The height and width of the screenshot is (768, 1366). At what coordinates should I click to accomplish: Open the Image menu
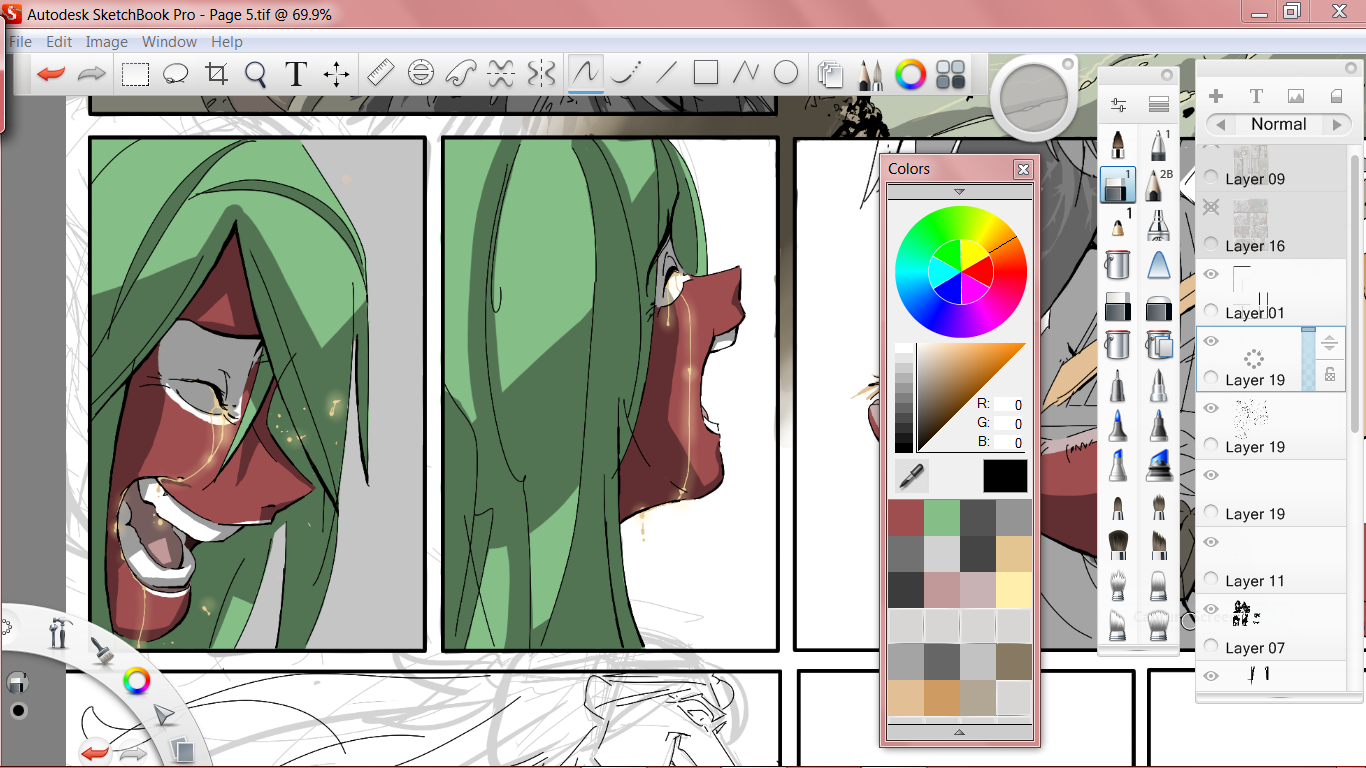[106, 42]
